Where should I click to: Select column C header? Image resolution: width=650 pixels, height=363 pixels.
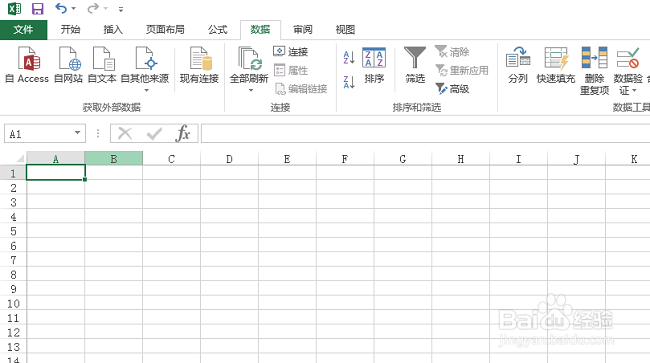171,159
